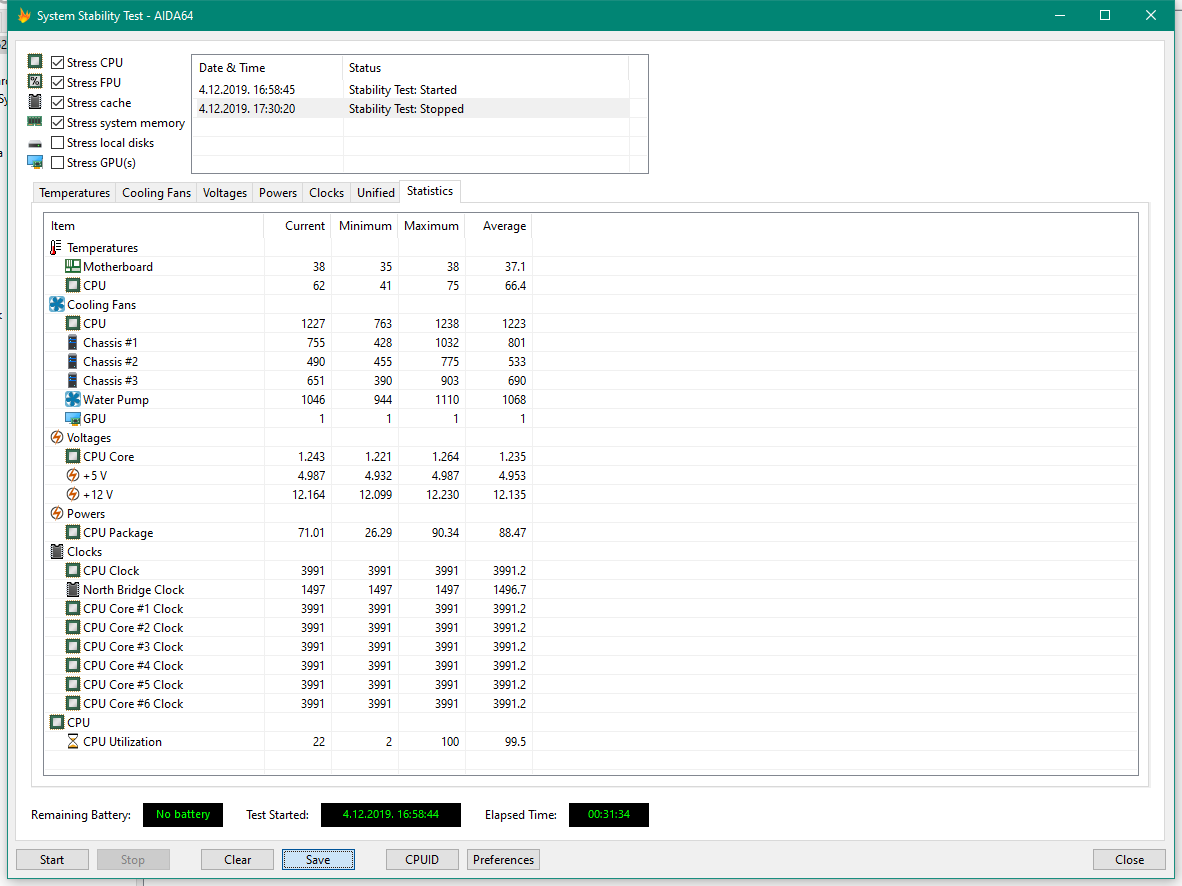
Task: Click the GPU fan monitor icon
Action: tap(73, 419)
